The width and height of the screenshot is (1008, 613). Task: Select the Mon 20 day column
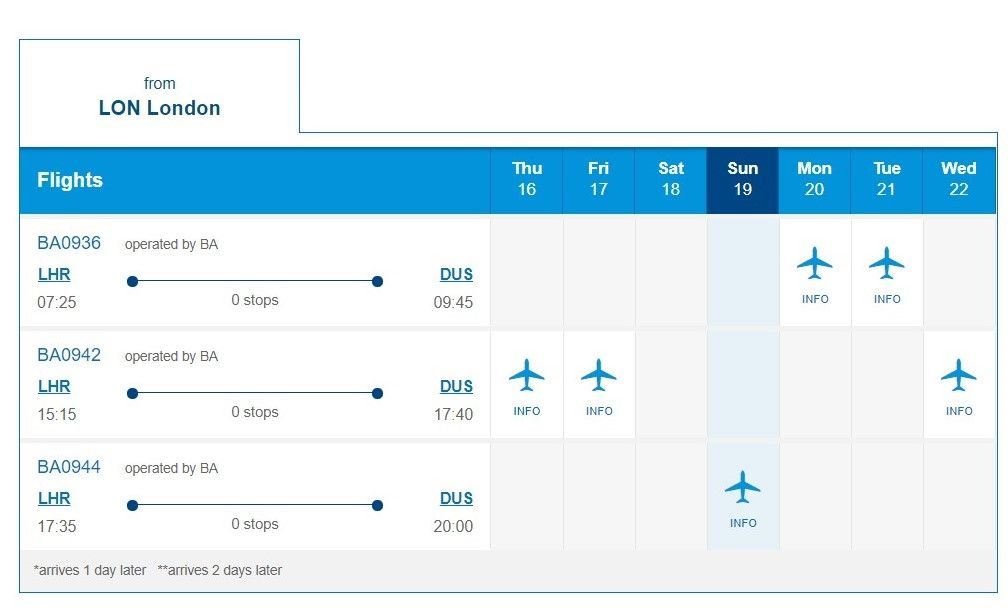(814, 179)
